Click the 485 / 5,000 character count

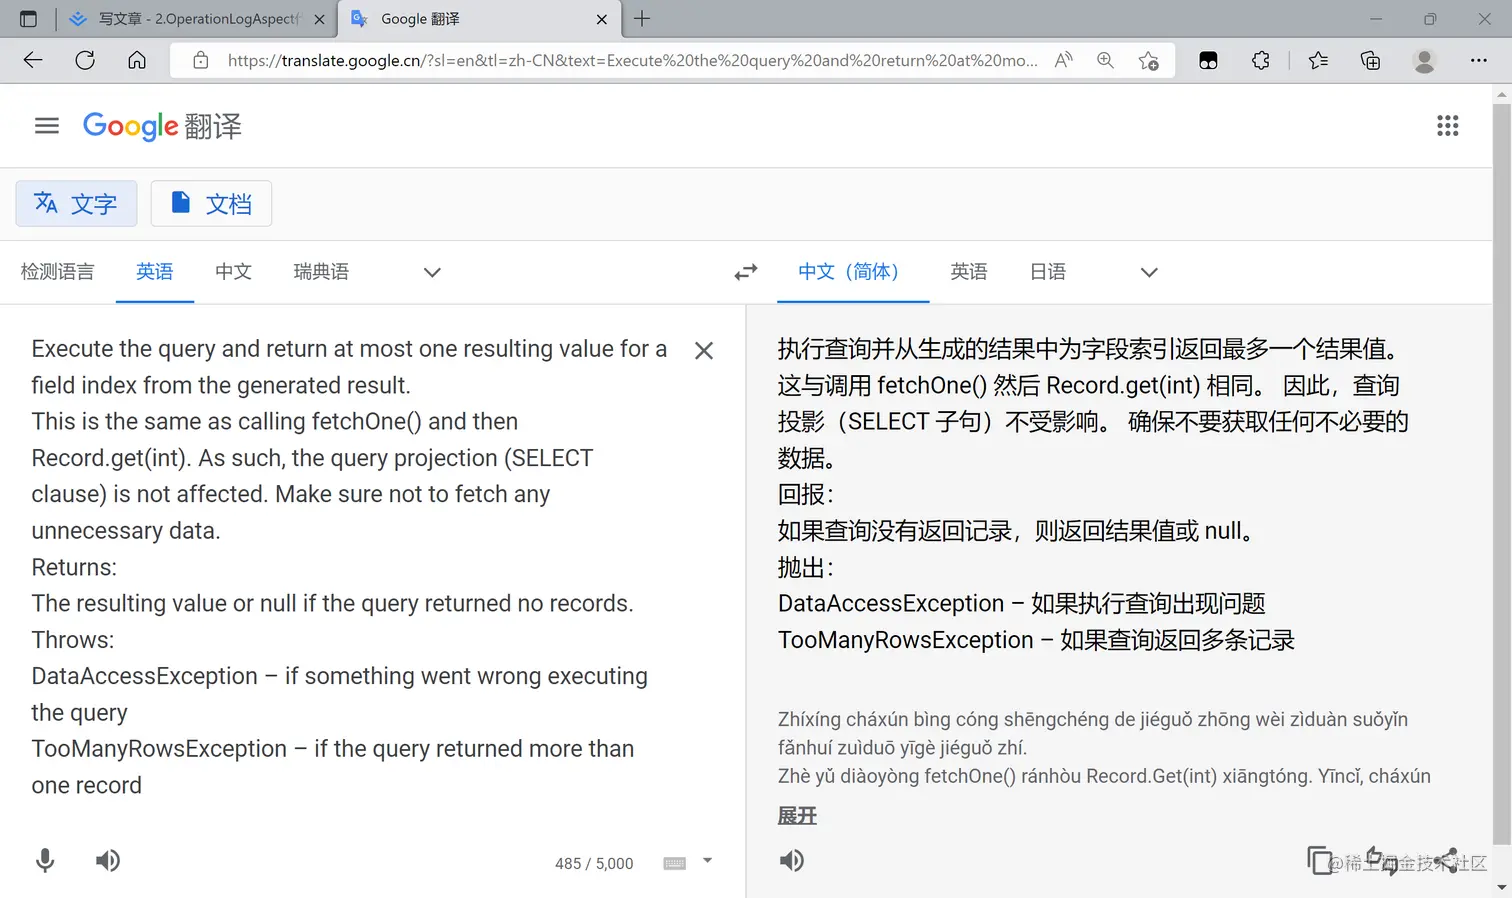594,864
